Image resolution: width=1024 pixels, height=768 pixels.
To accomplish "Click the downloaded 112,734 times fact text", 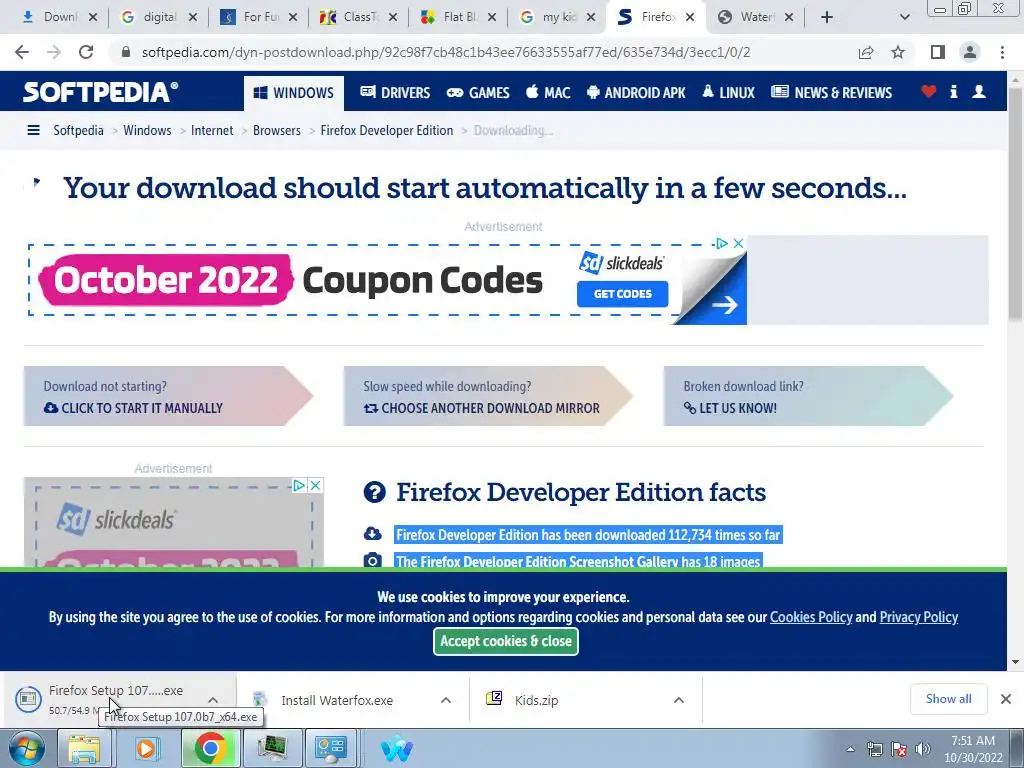I will point(588,535).
